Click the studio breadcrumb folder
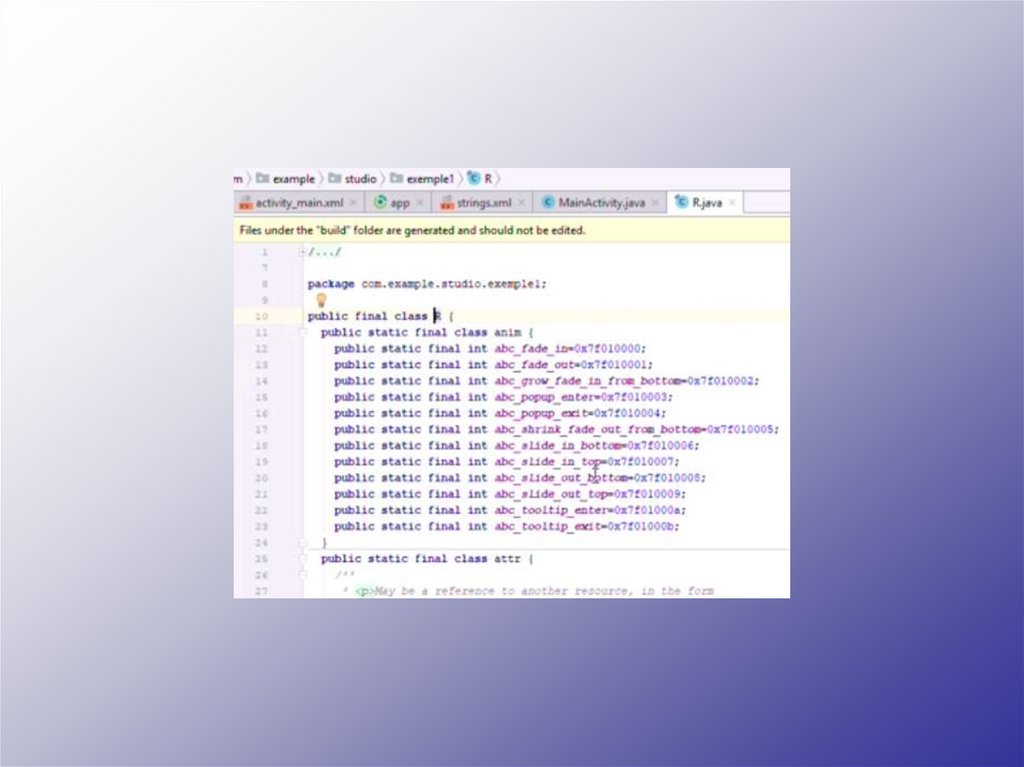 coord(353,178)
